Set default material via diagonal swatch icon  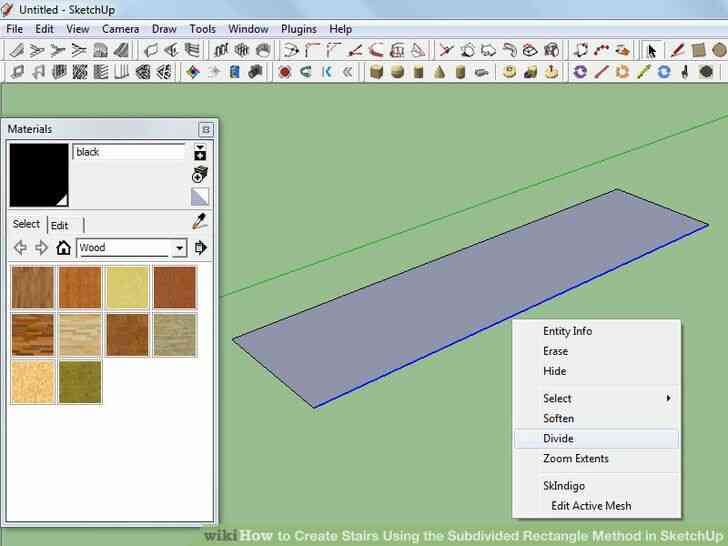click(x=200, y=196)
